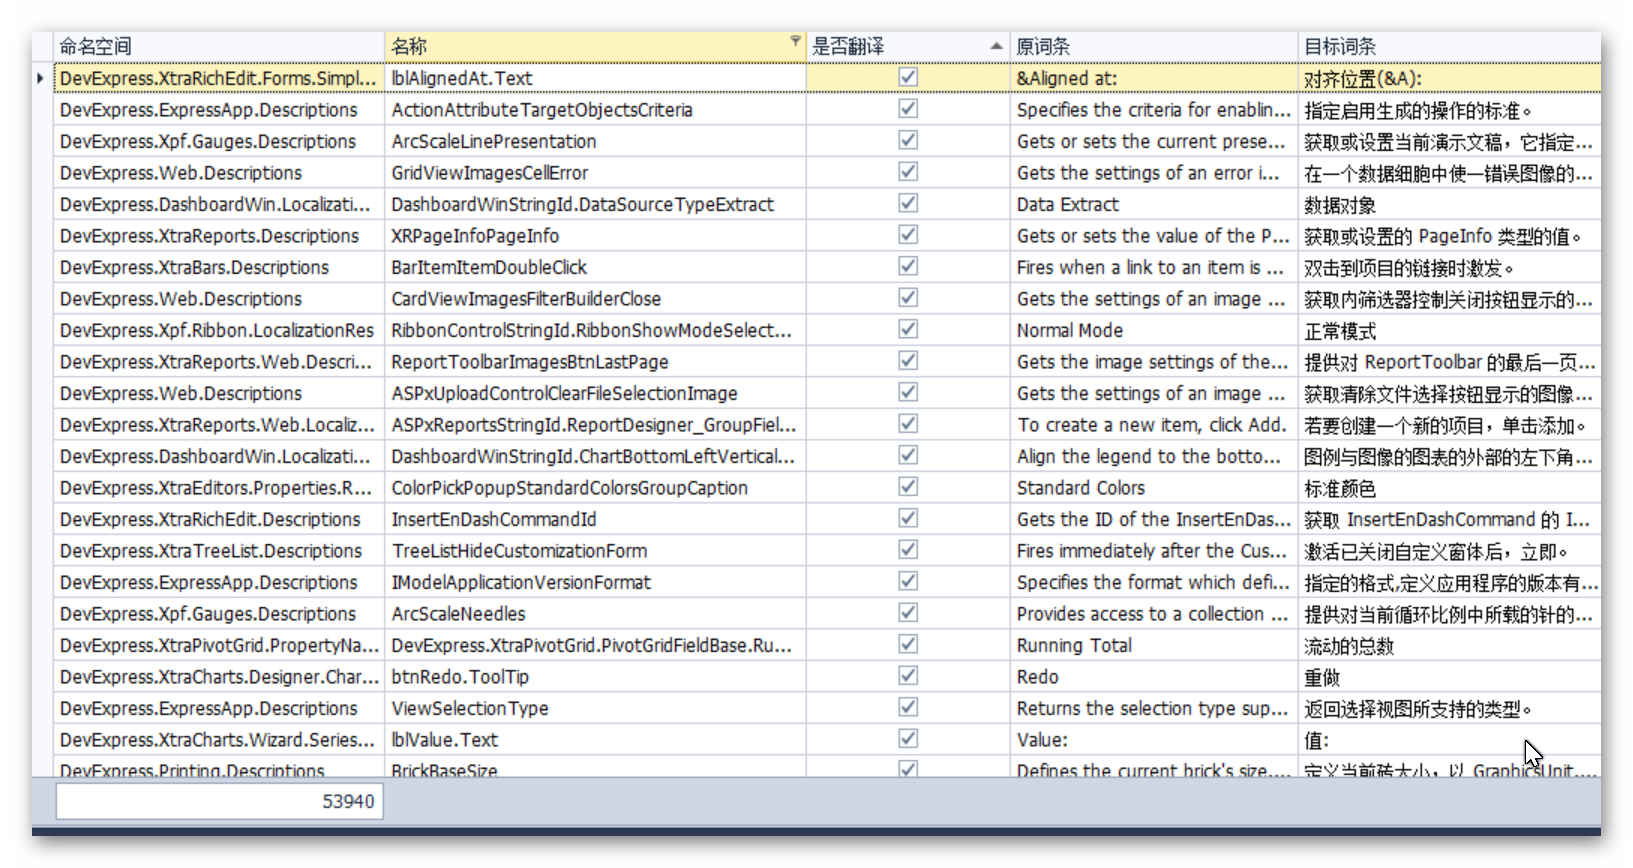Toggle checkbox for lblAlignedAt.Text row
This screenshot has width=1633, height=868.
[908, 77]
